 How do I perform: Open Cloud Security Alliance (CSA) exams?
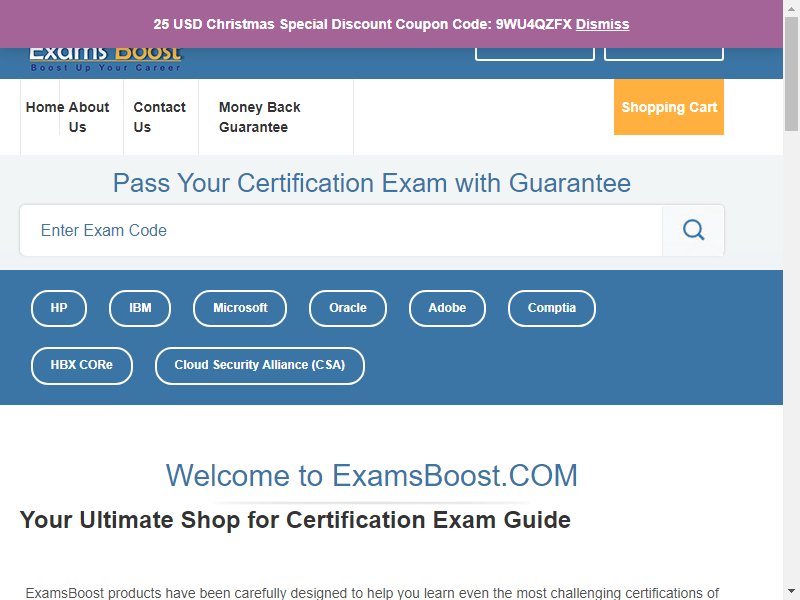tap(260, 365)
